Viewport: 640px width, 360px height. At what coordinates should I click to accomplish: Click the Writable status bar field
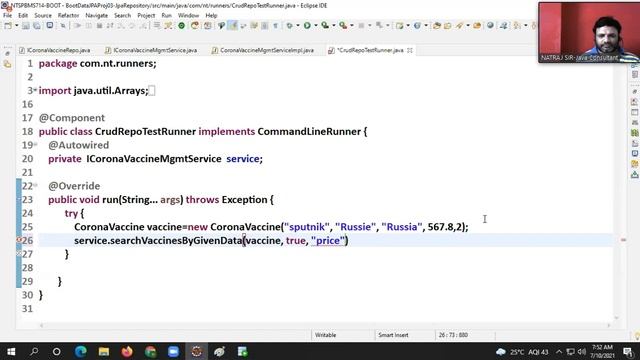[x=325, y=335]
